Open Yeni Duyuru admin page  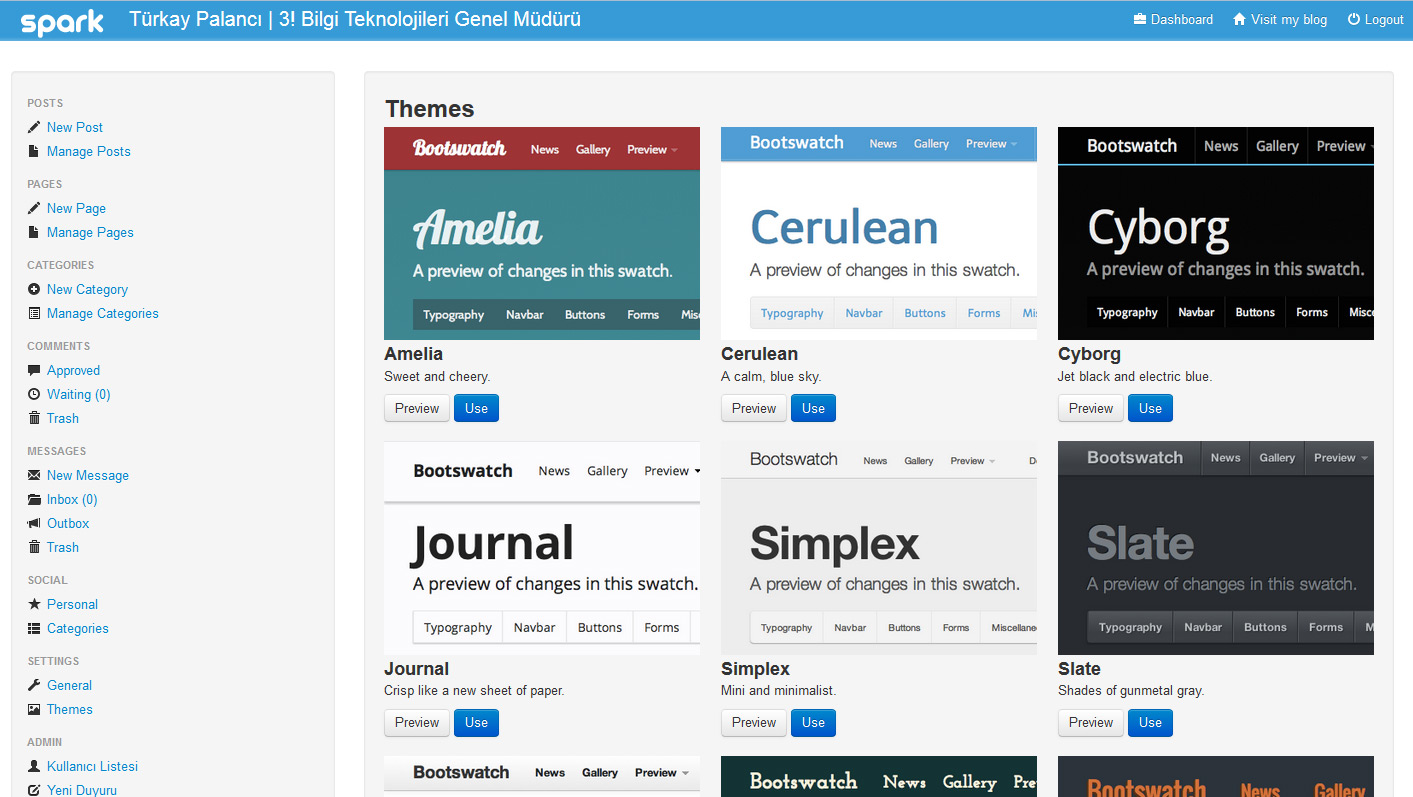coord(82,790)
